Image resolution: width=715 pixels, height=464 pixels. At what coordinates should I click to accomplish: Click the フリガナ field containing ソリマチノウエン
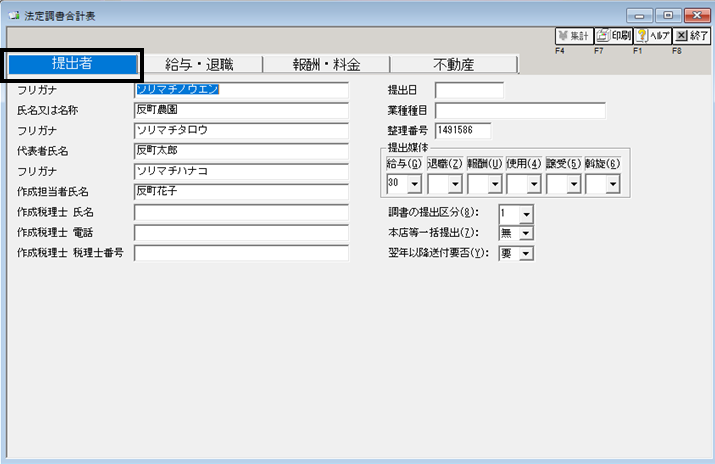tap(241, 90)
